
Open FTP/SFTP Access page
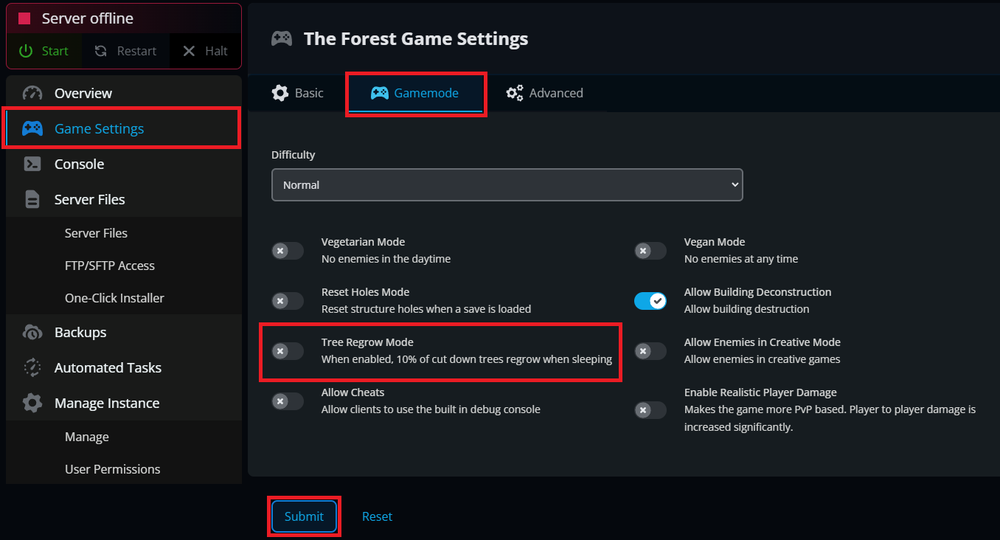110,266
